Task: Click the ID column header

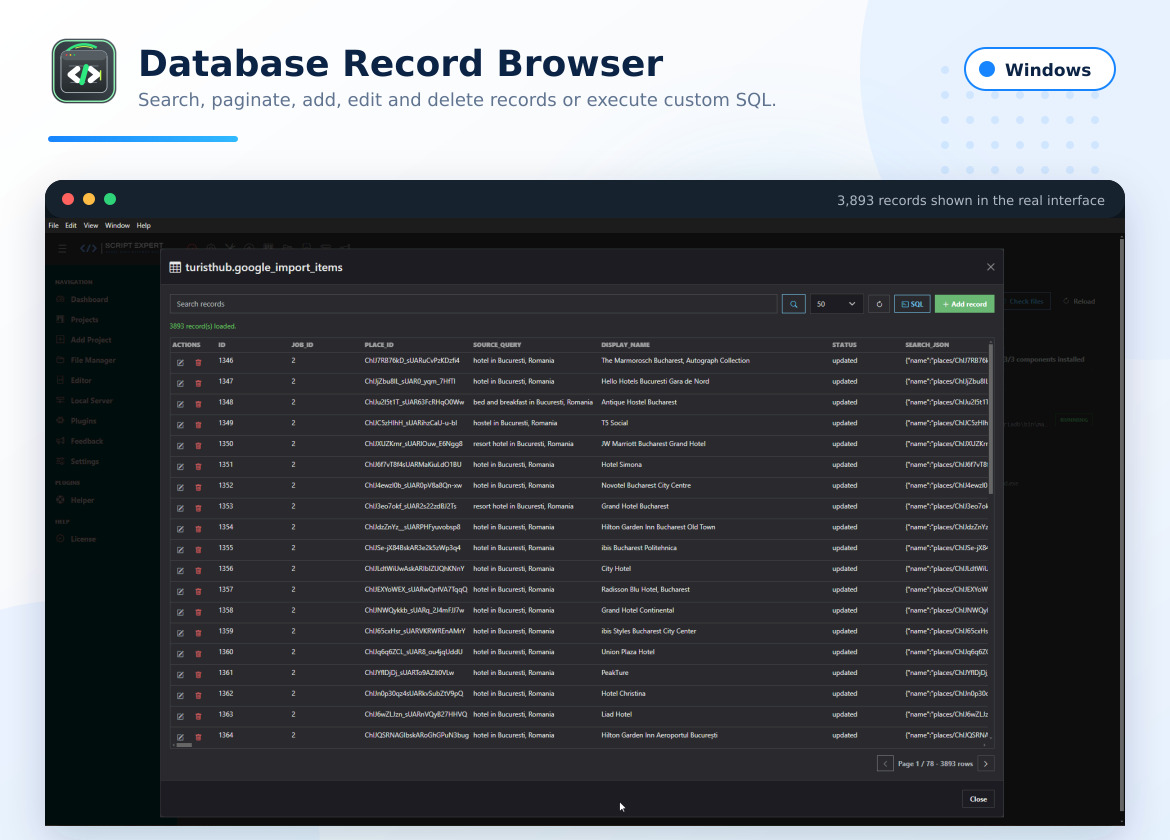Action: (x=222, y=345)
